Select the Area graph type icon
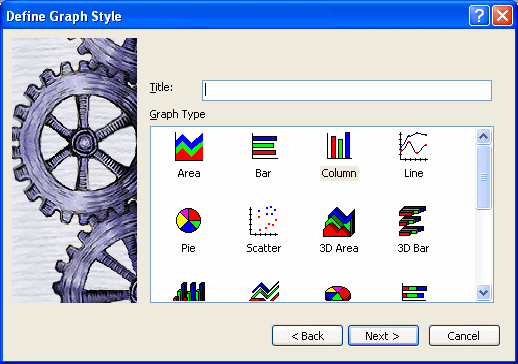The height and width of the screenshot is (364, 518). tap(189, 147)
